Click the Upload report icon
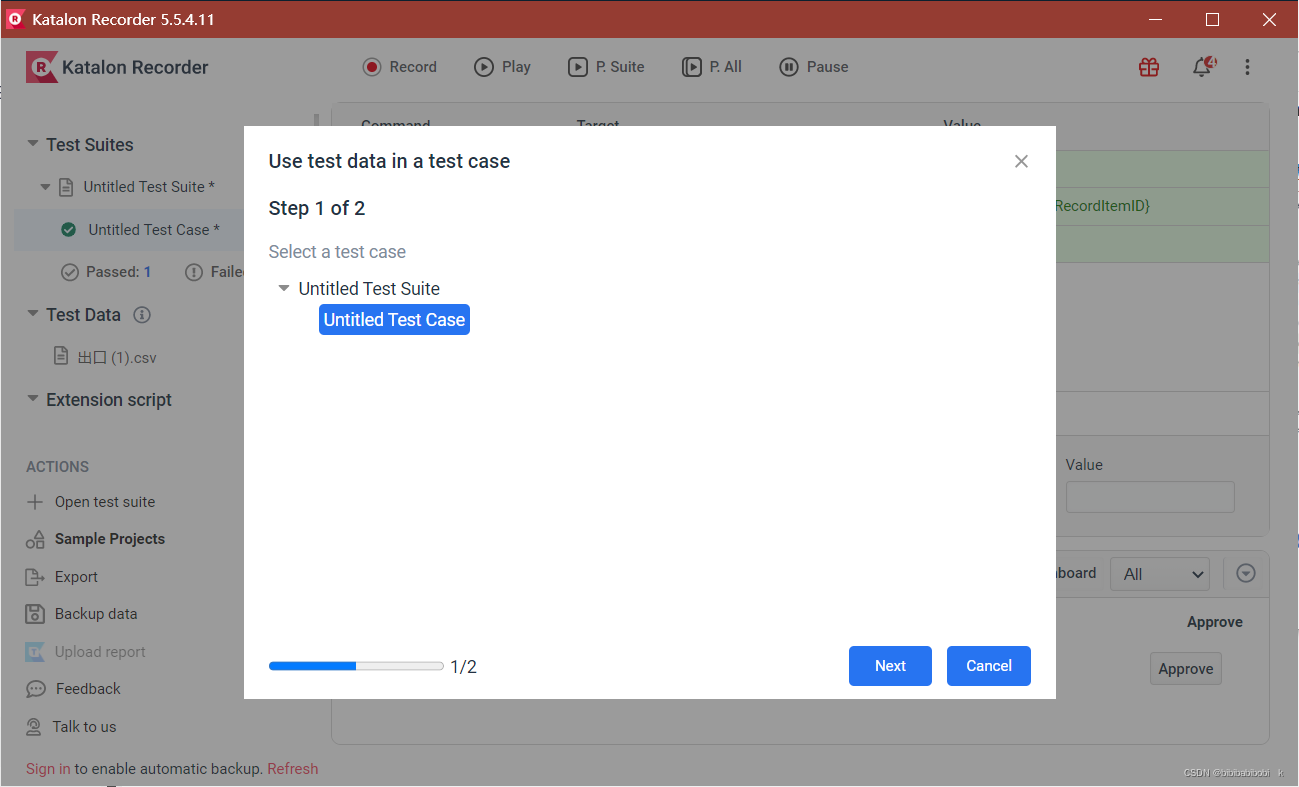The width and height of the screenshot is (1299, 787). (35, 652)
